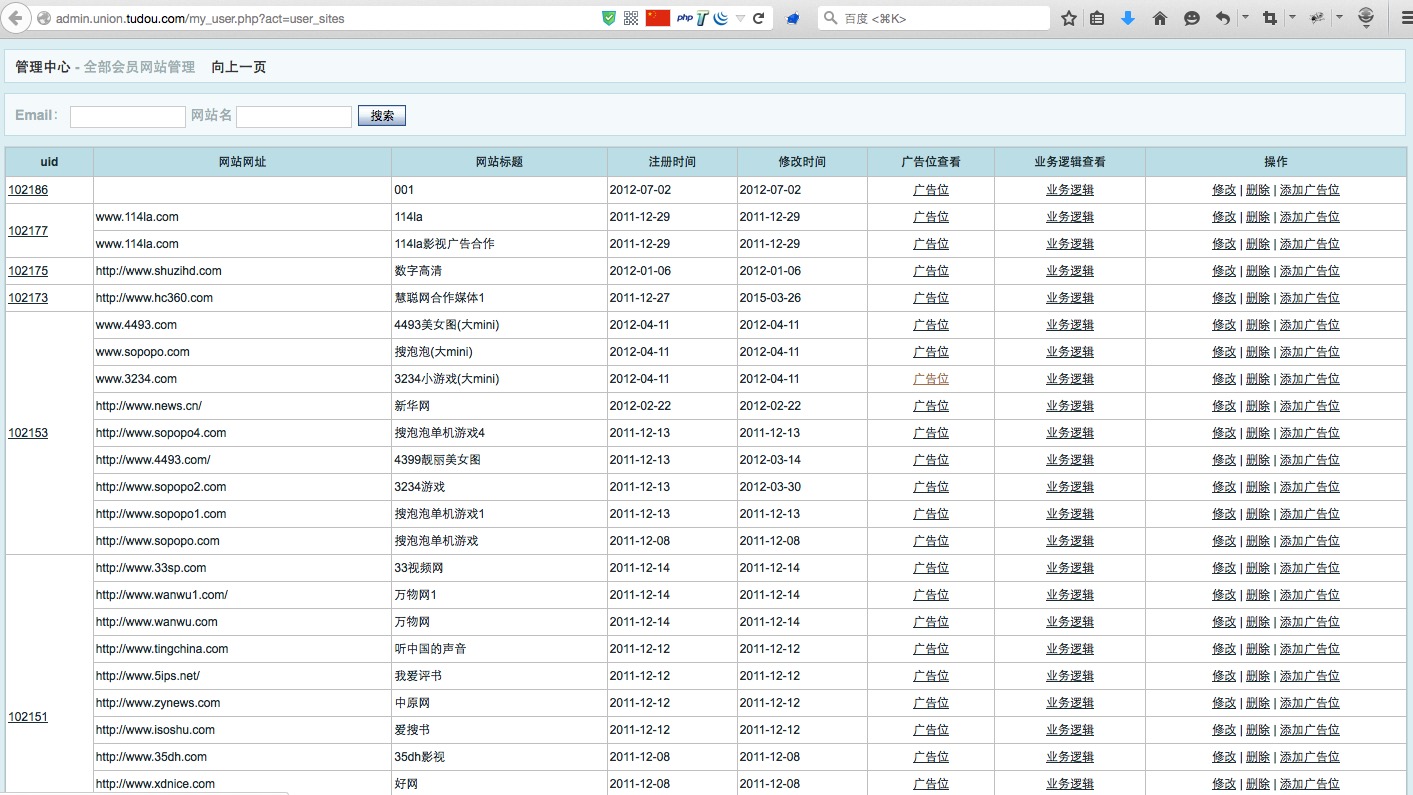
Task: Bookmark this page with the star icon
Action: pos(1069,18)
